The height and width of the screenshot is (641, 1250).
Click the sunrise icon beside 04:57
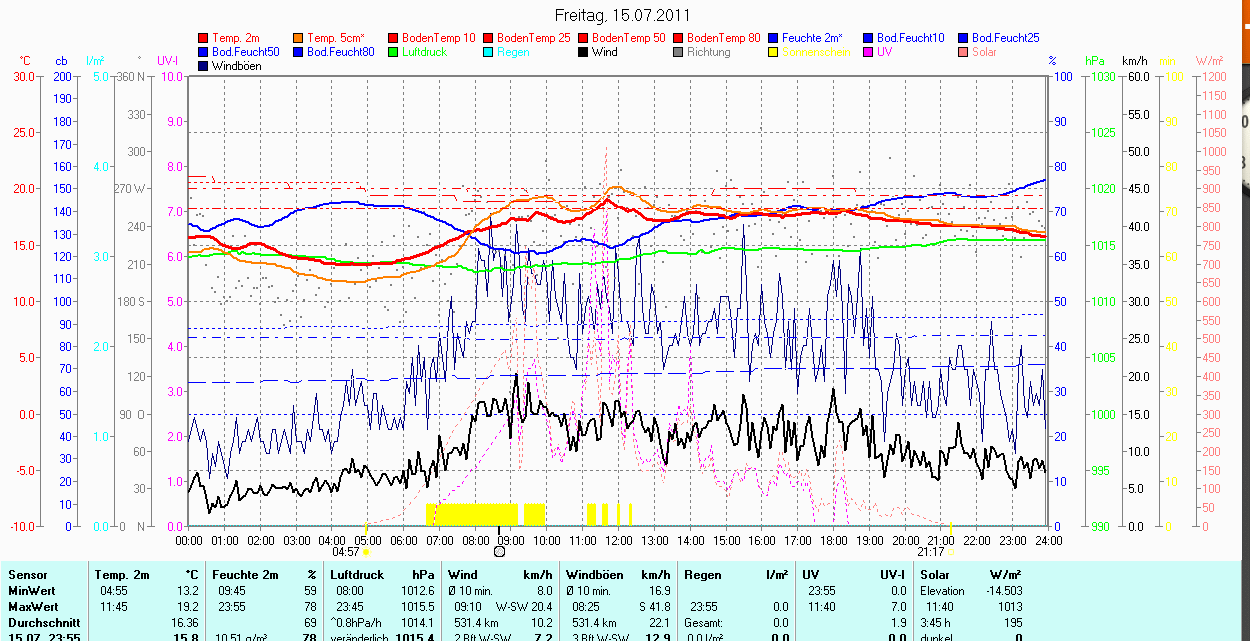tap(367, 551)
